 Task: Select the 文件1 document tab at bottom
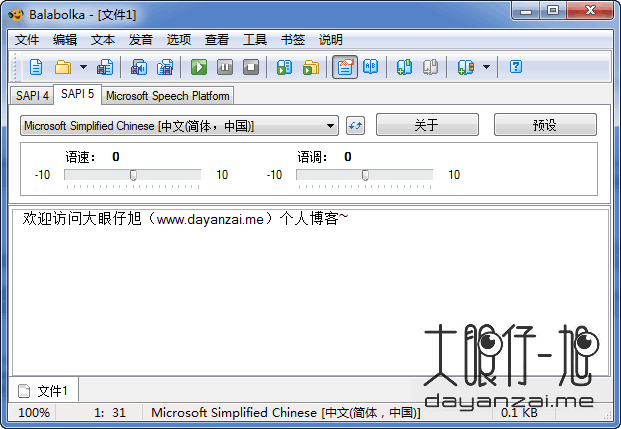click(44, 391)
